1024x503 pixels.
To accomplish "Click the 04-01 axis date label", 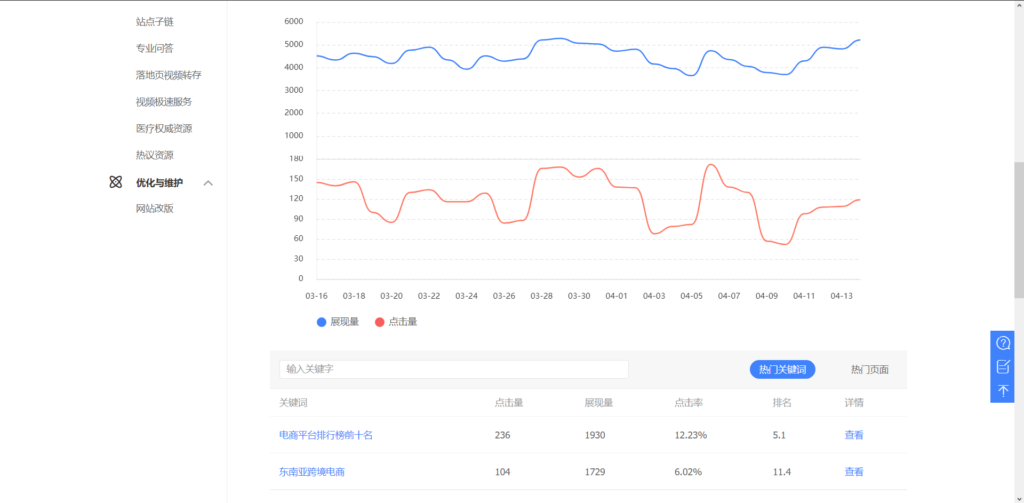I will [616, 296].
